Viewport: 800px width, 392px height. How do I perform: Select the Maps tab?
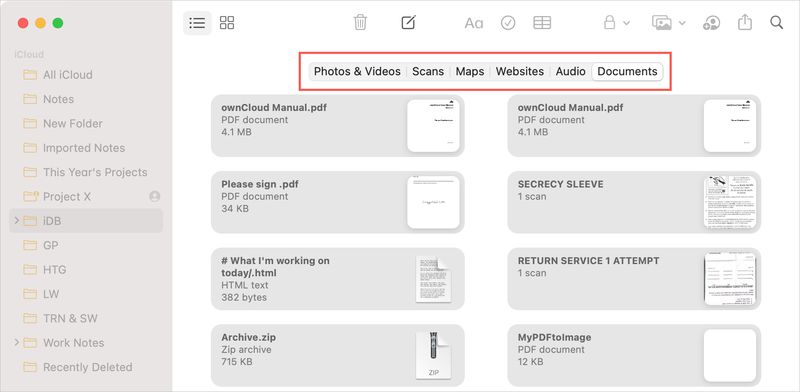[x=470, y=71]
